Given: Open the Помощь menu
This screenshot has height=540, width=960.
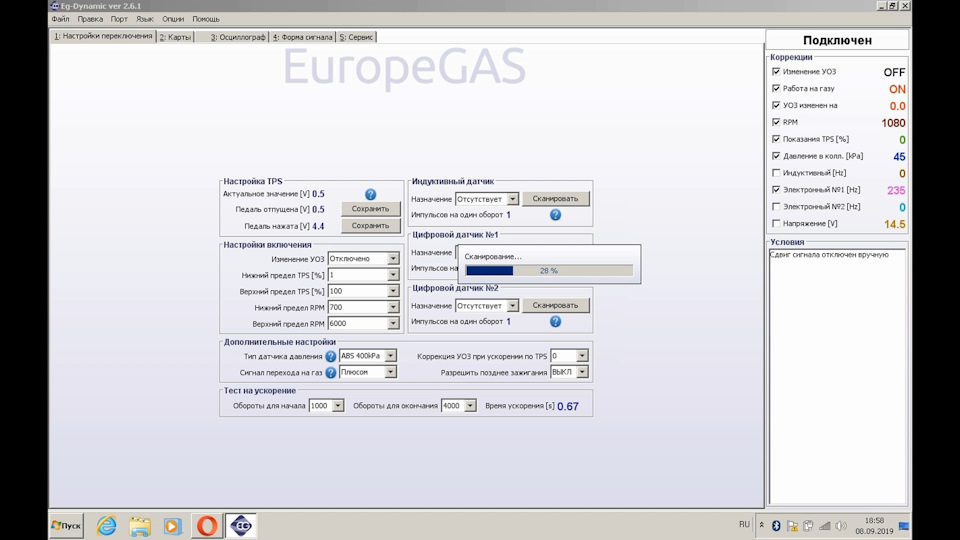Looking at the screenshot, I should click(x=206, y=19).
